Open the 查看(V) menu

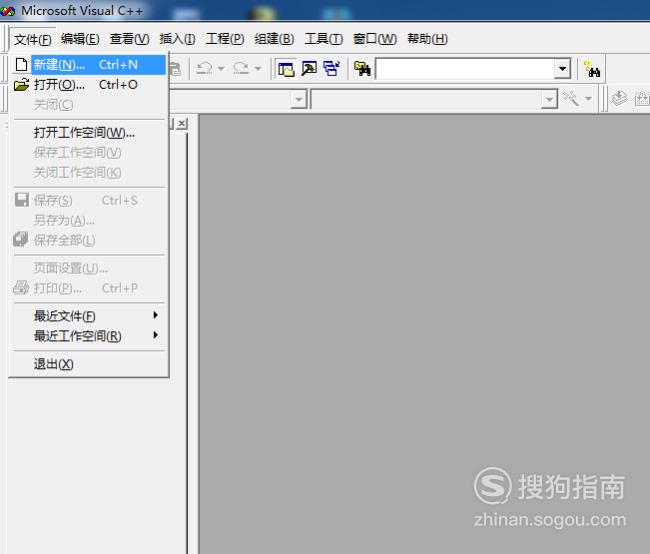pos(129,39)
